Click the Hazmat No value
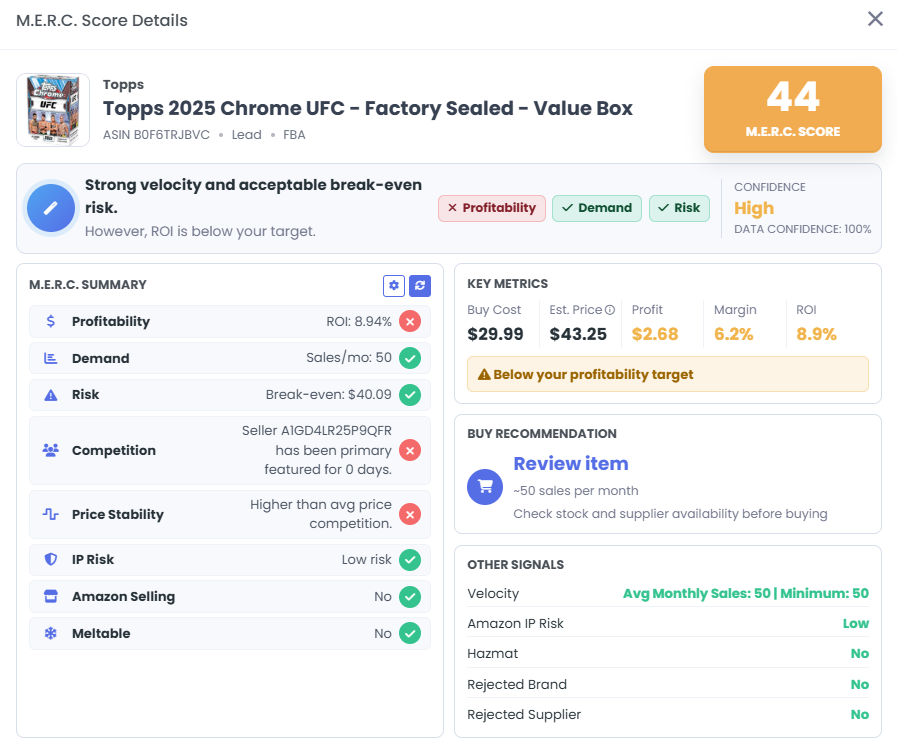Image resolution: width=897 pixels, height=750 pixels. 860,654
